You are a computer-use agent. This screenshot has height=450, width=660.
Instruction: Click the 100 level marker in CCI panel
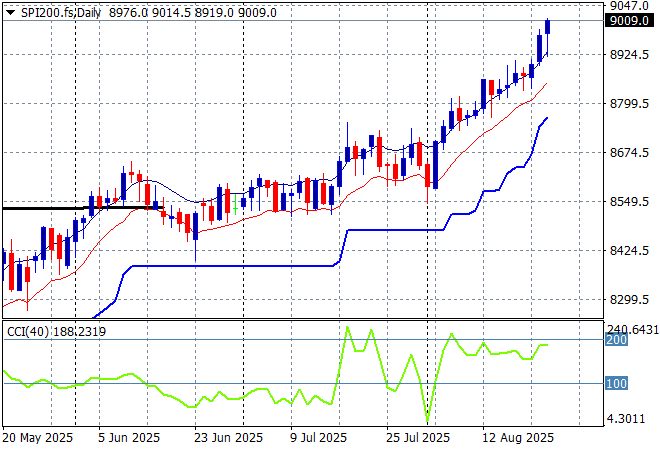pos(617,384)
